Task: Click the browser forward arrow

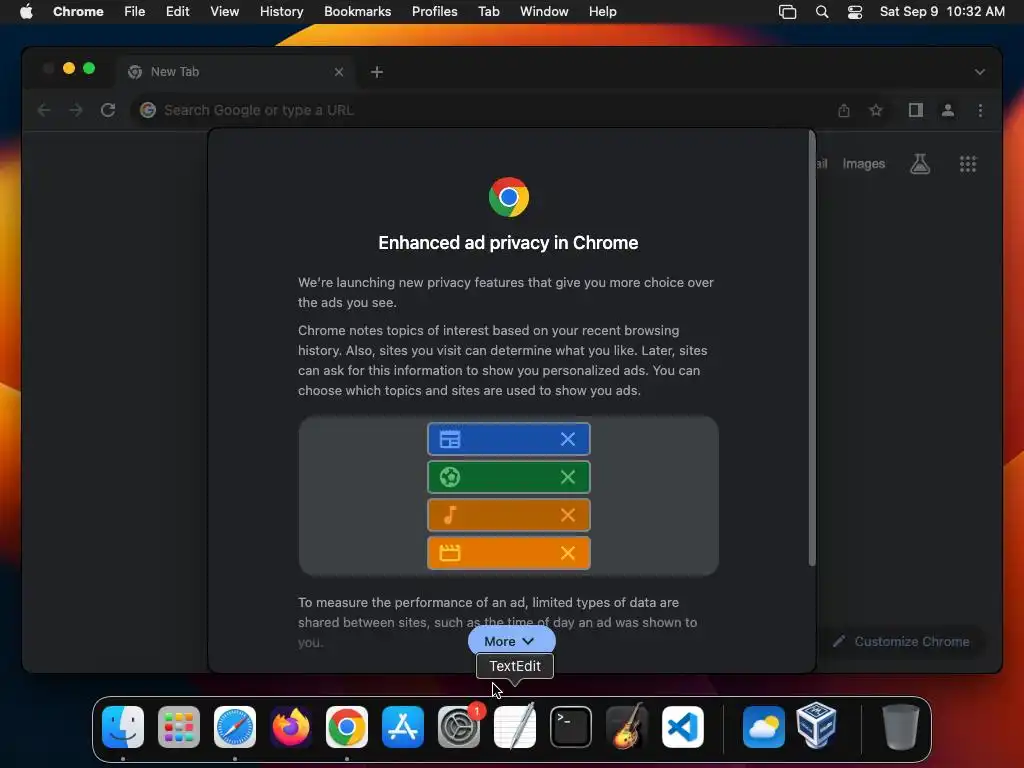Action: coord(76,110)
